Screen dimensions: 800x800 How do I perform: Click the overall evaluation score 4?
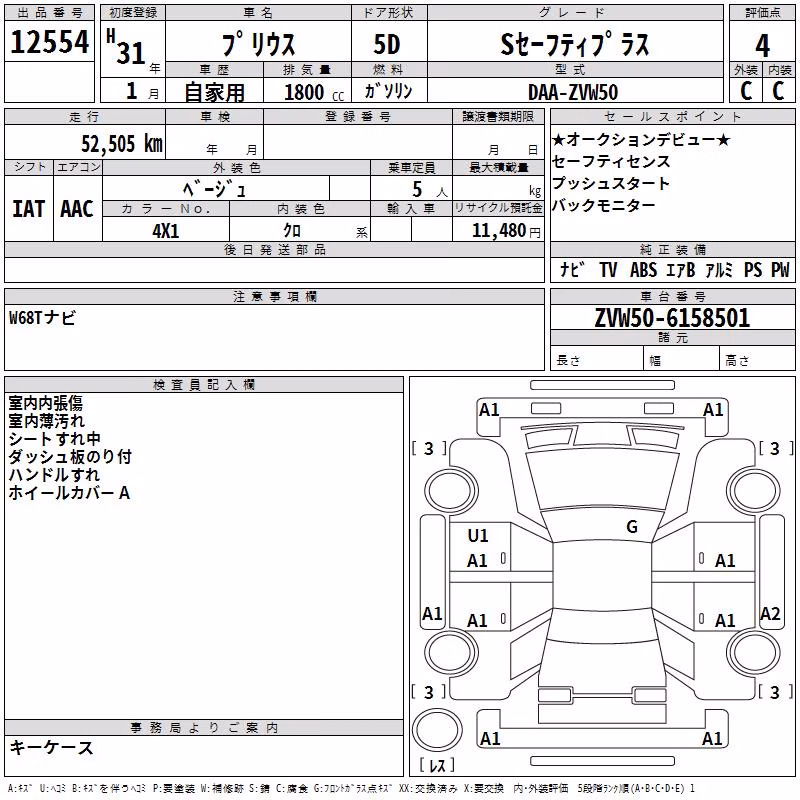tap(762, 46)
